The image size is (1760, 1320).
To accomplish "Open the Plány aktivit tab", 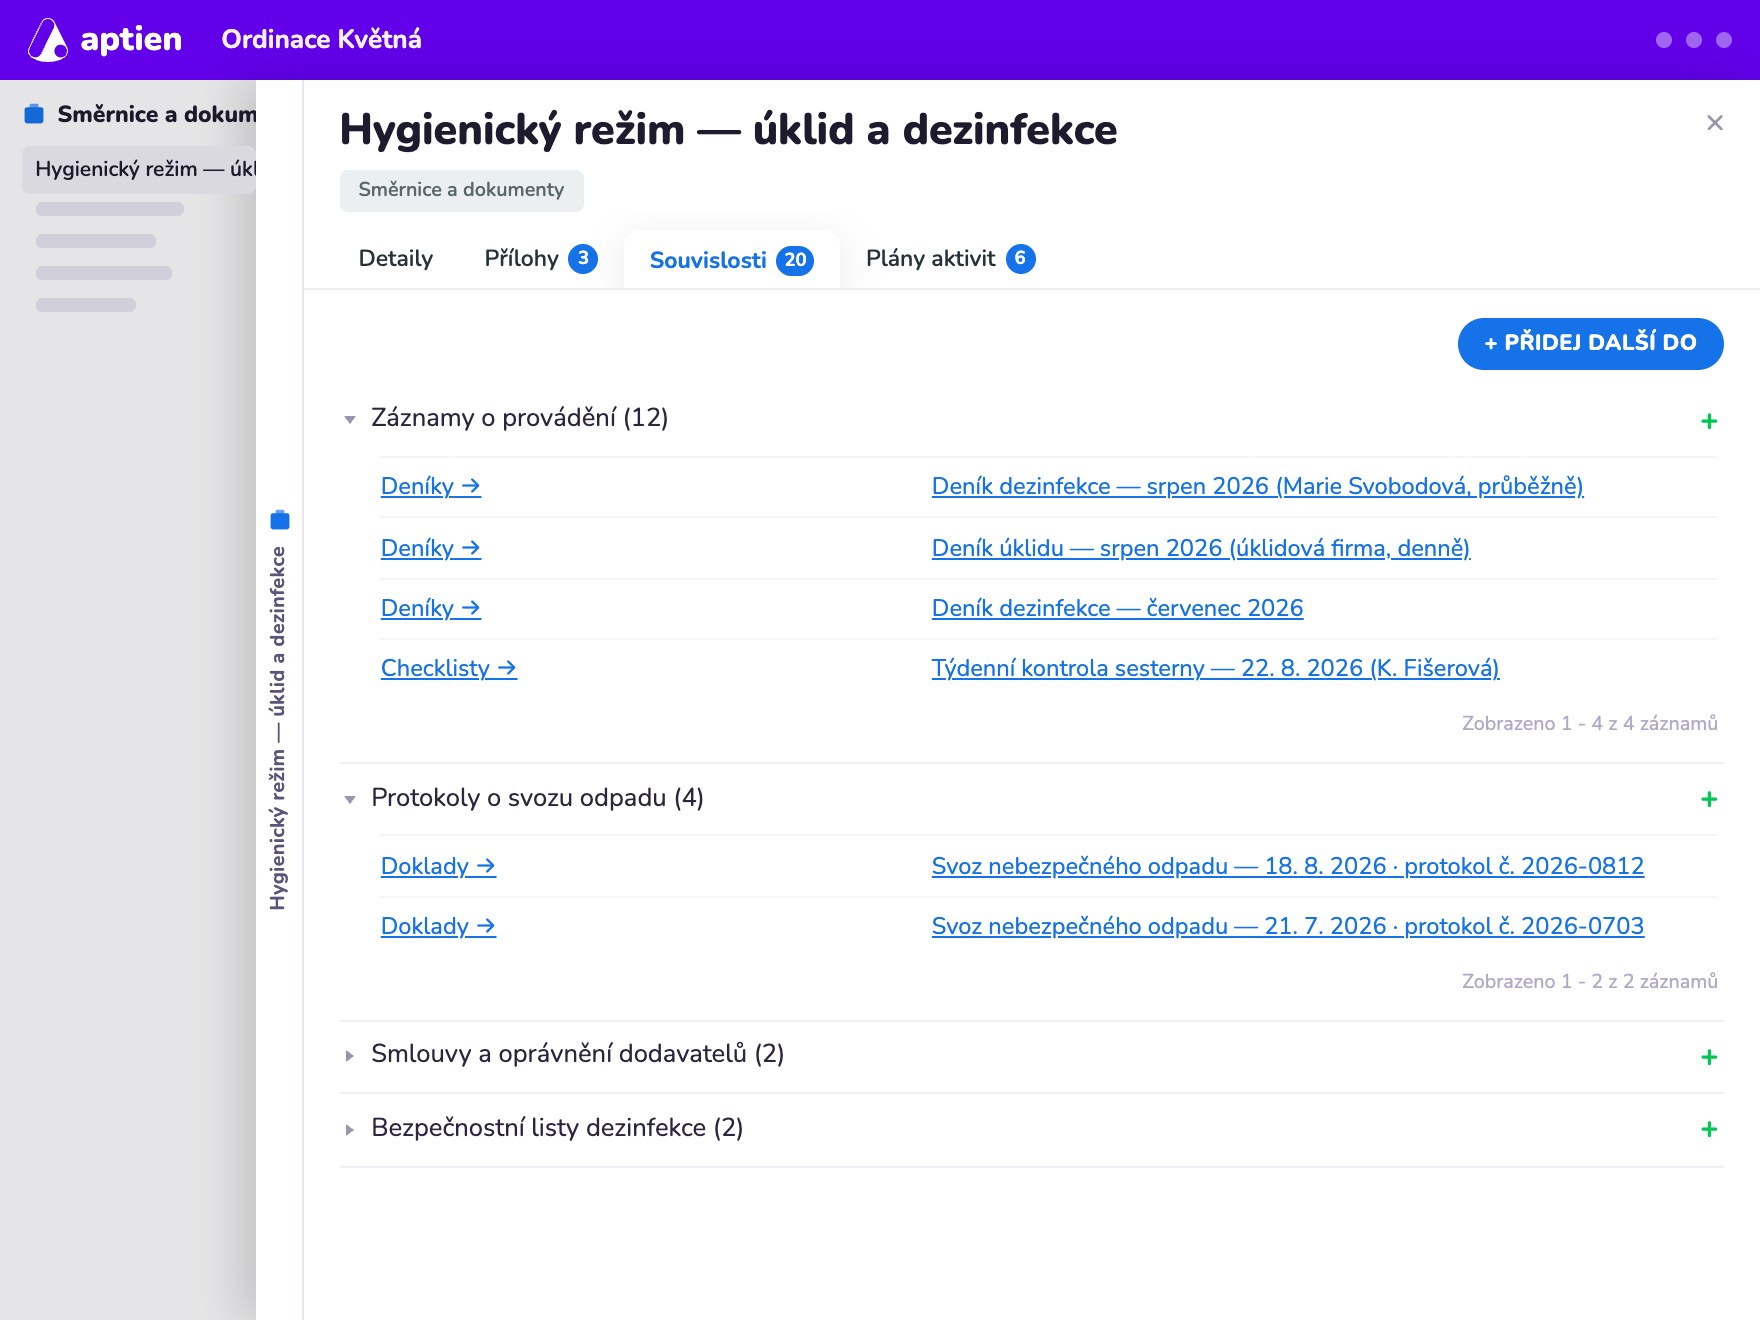I will click(950, 259).
